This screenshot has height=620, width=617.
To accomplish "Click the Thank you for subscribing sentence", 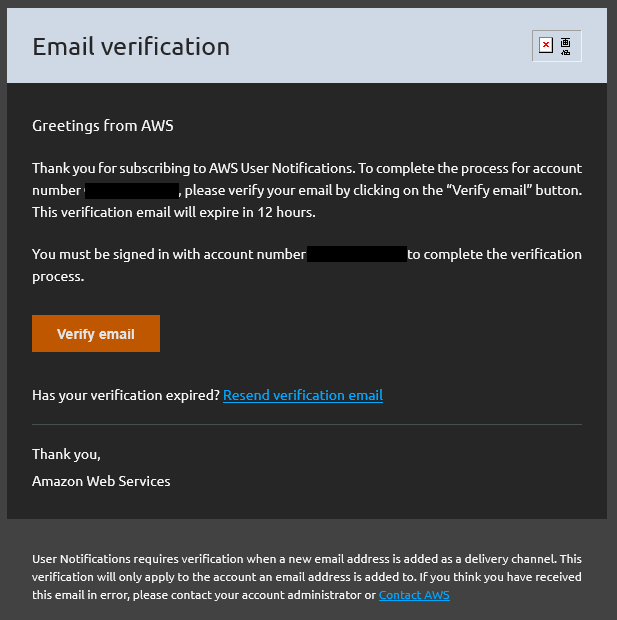I will 194,168.
